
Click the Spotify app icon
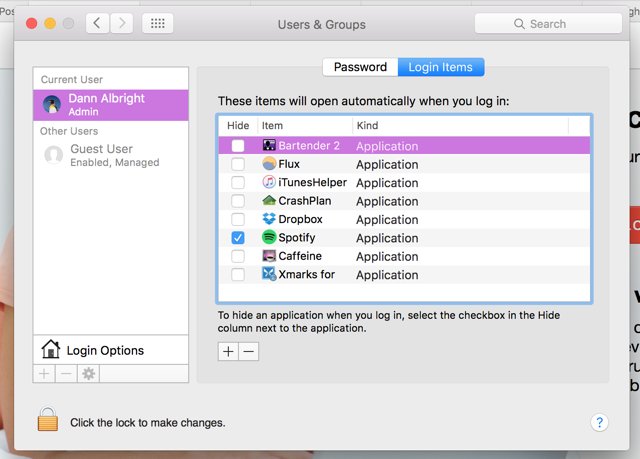coord(269,238)
